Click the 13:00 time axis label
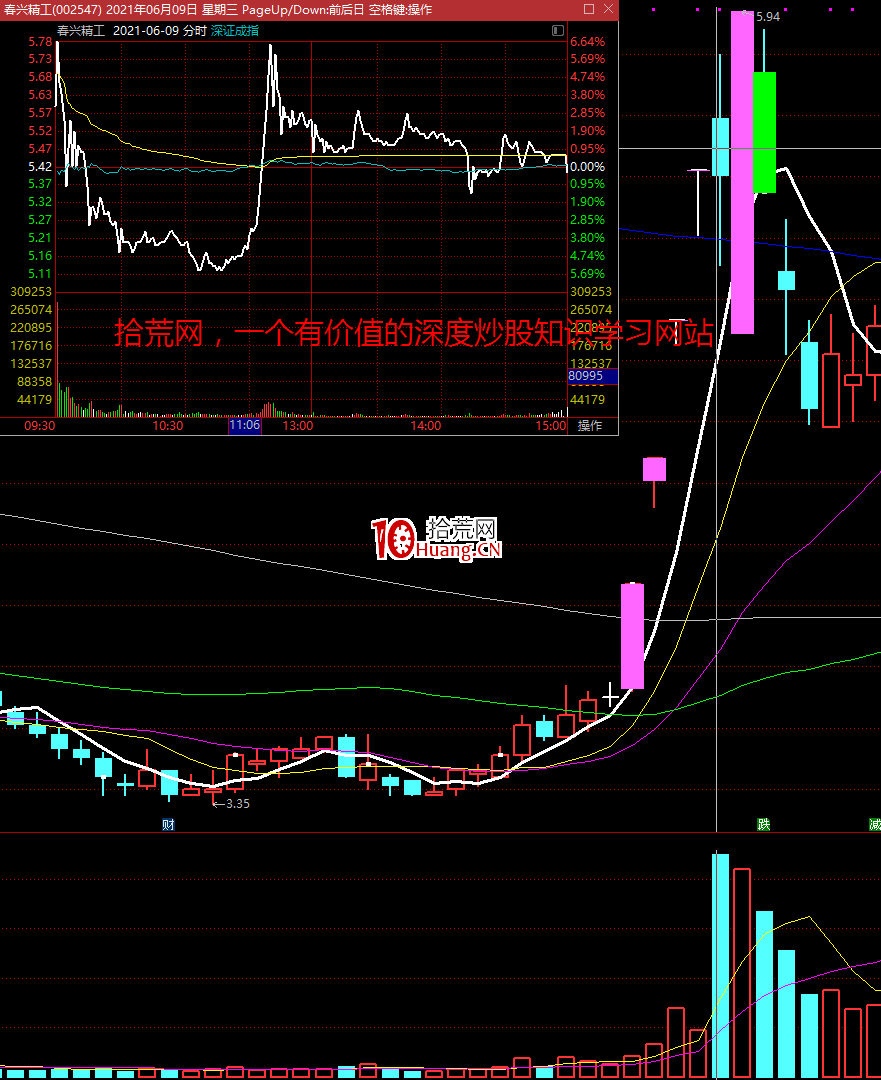This screenshot has width=881, height=1080. click(x=298, y=426)
